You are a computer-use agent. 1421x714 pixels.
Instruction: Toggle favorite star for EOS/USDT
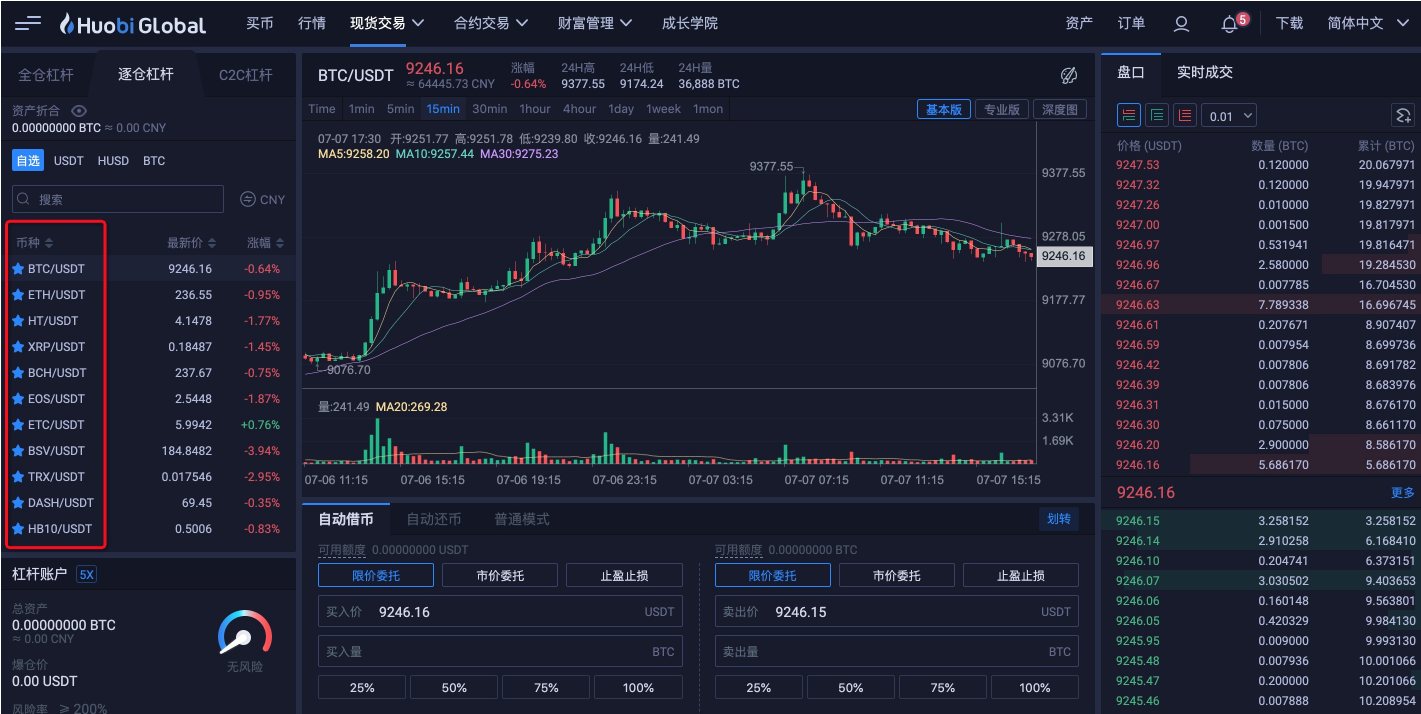click(18, 399)
